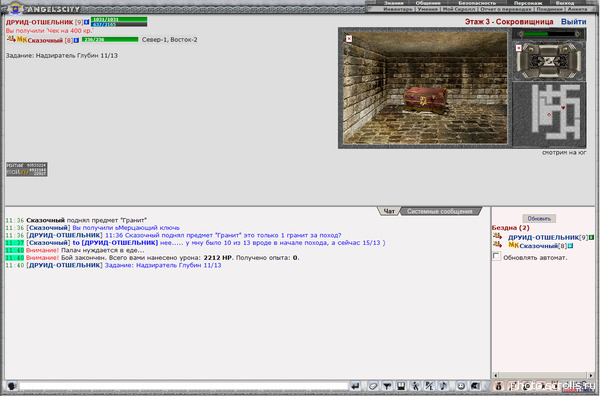Click the red treasure chest in dungeon view
Image resolution: width=600 pixels, height=396 pixels.
click(x=425, y=100)
